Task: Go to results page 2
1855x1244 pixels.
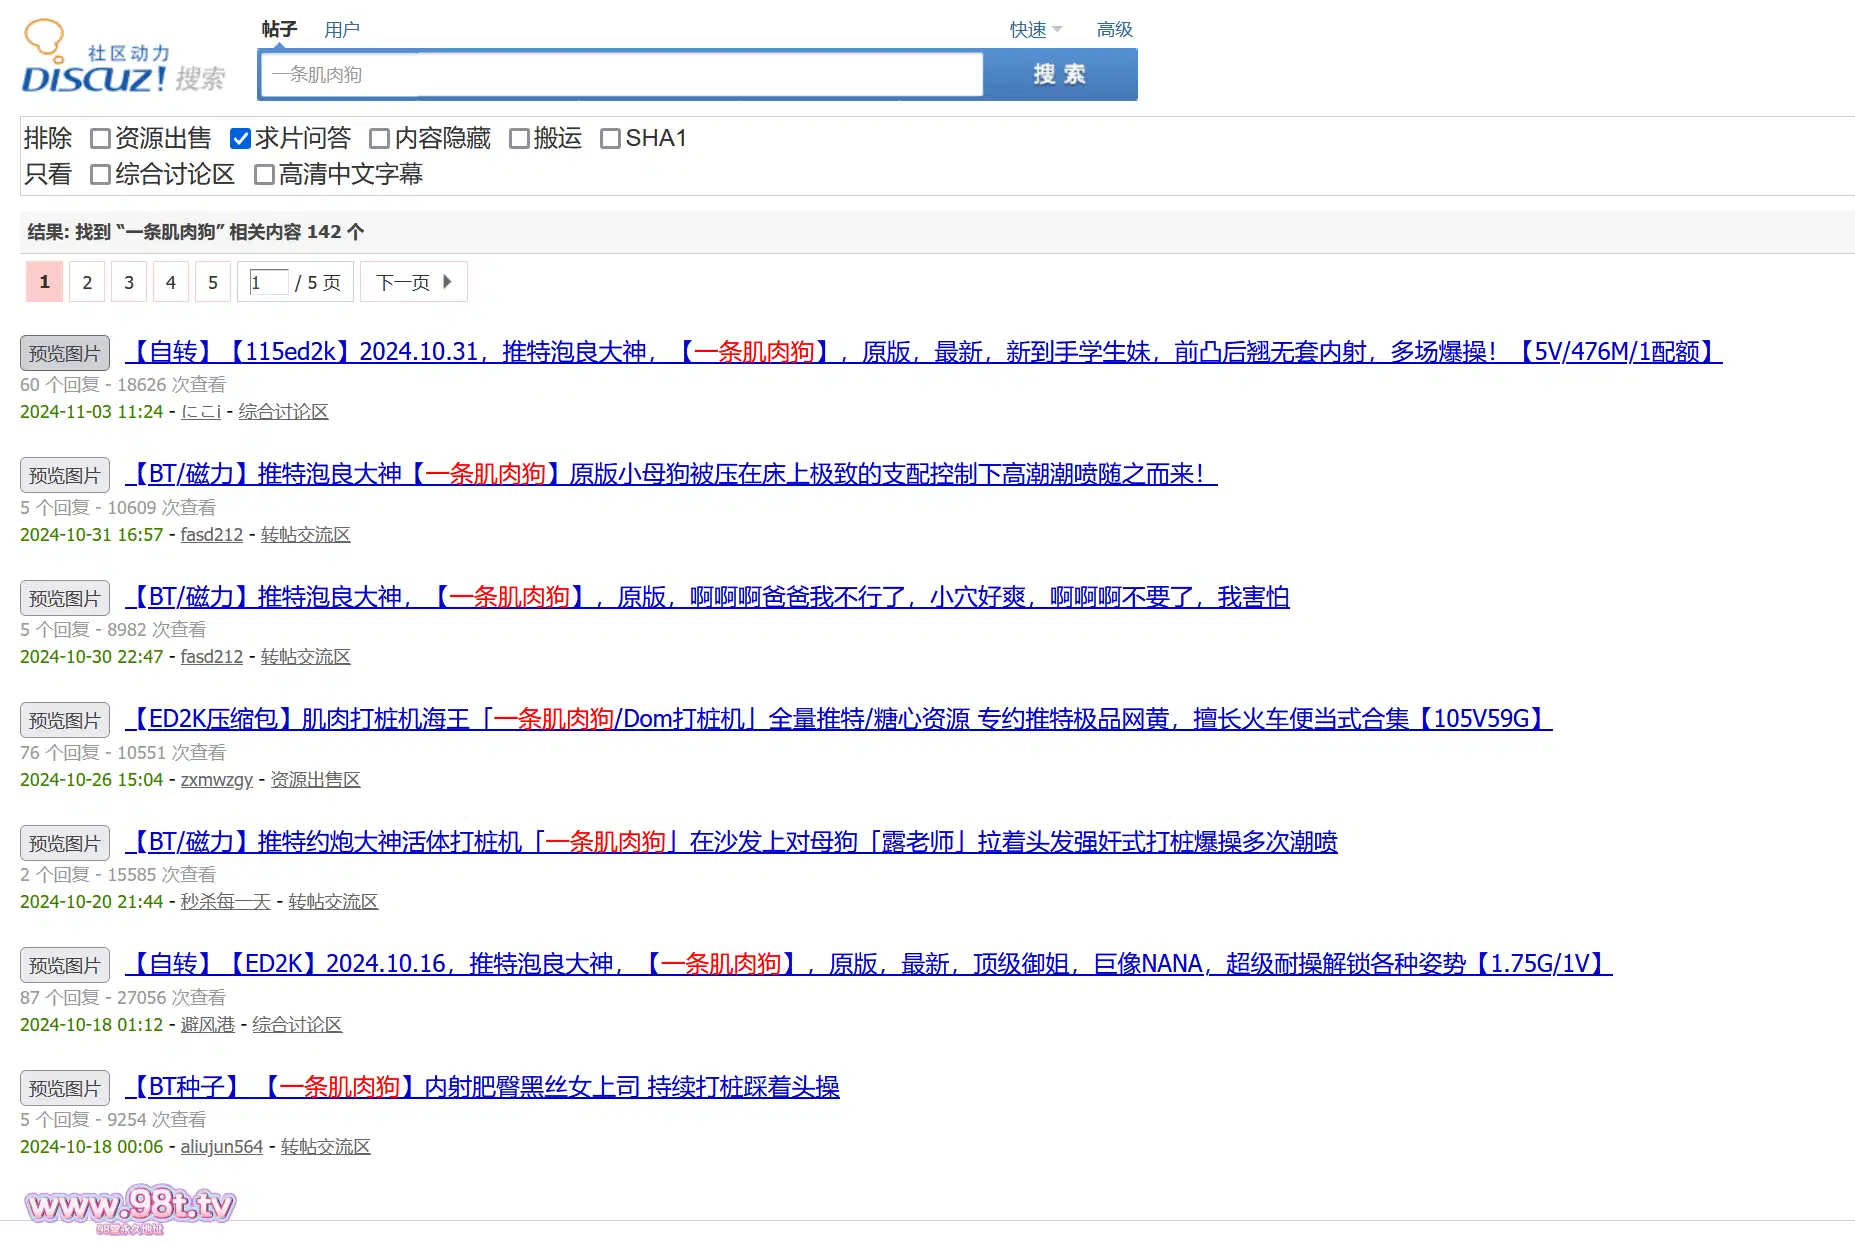Action: point(87,282)
